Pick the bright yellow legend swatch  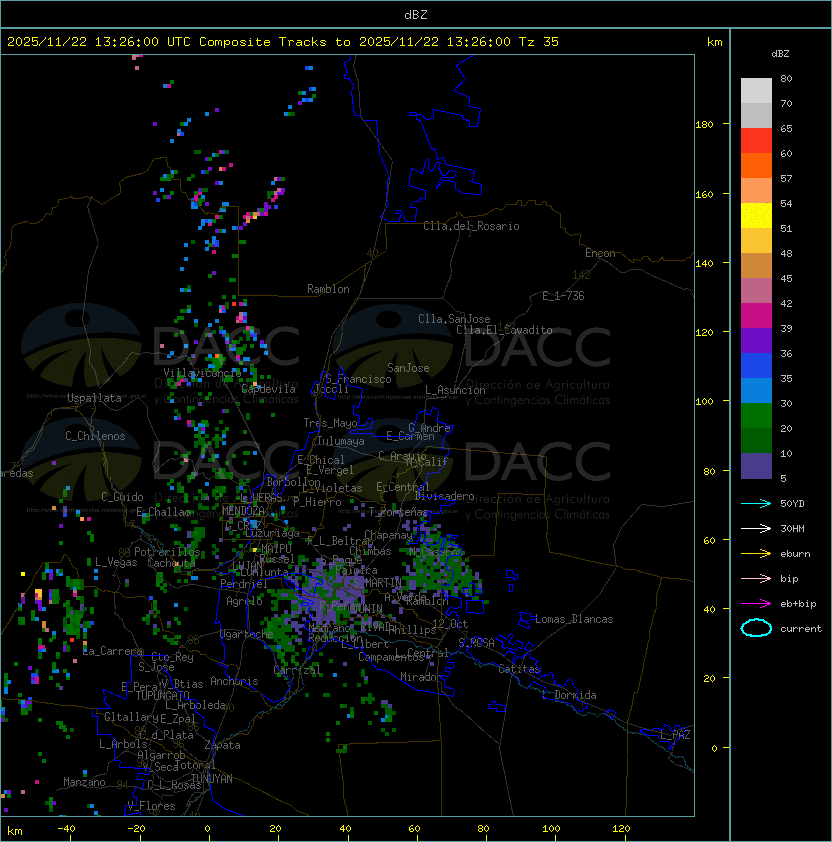[x=756, y=215]
